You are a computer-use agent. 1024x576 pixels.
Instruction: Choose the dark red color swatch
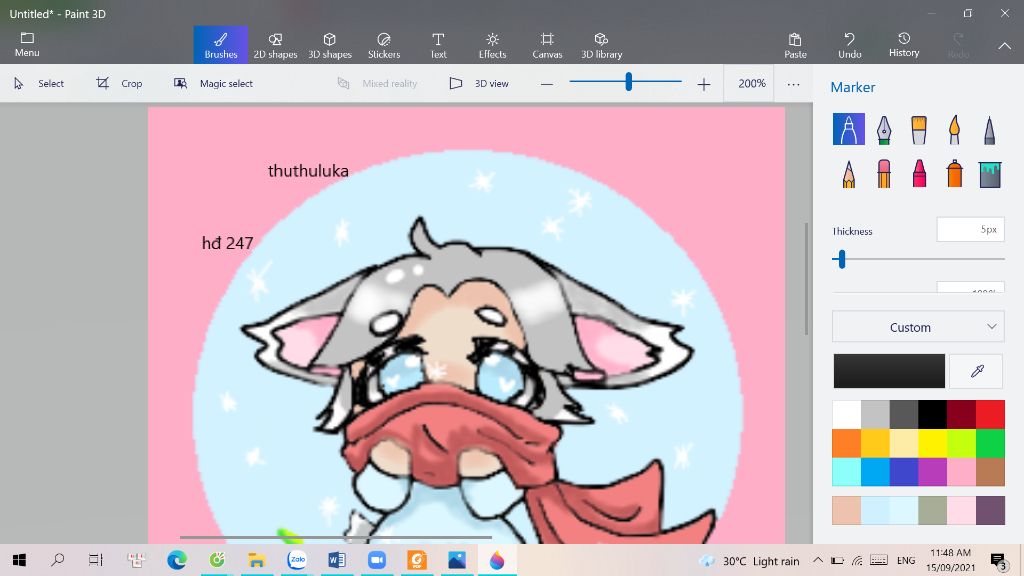coord(961,414)
